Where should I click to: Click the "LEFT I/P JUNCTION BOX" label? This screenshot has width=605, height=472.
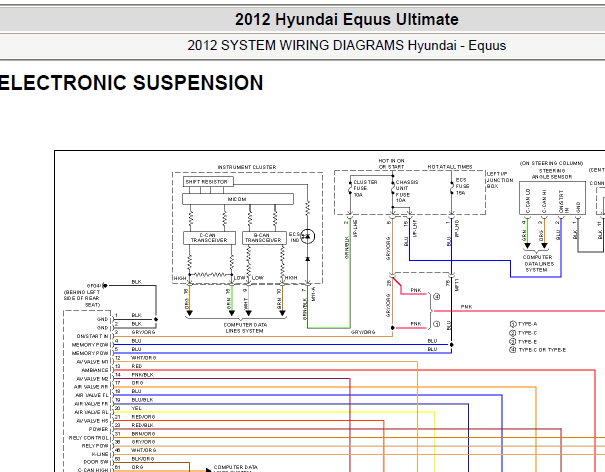click(x=500, y=180)
